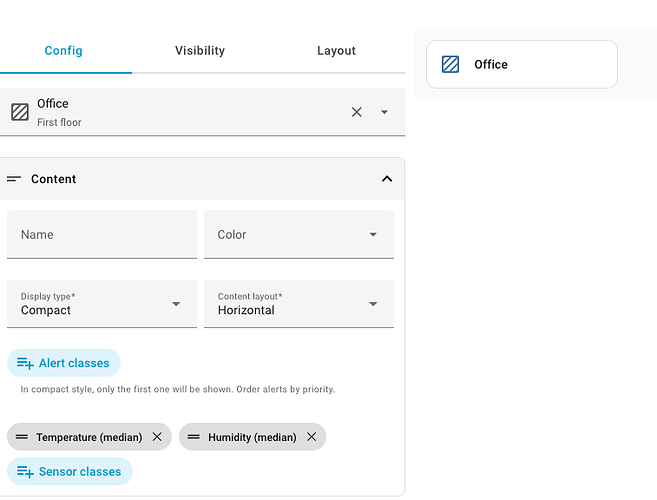Select the Config tab
Image resolution: width=657 pixels, height=500 pixels.
[64, 51]
